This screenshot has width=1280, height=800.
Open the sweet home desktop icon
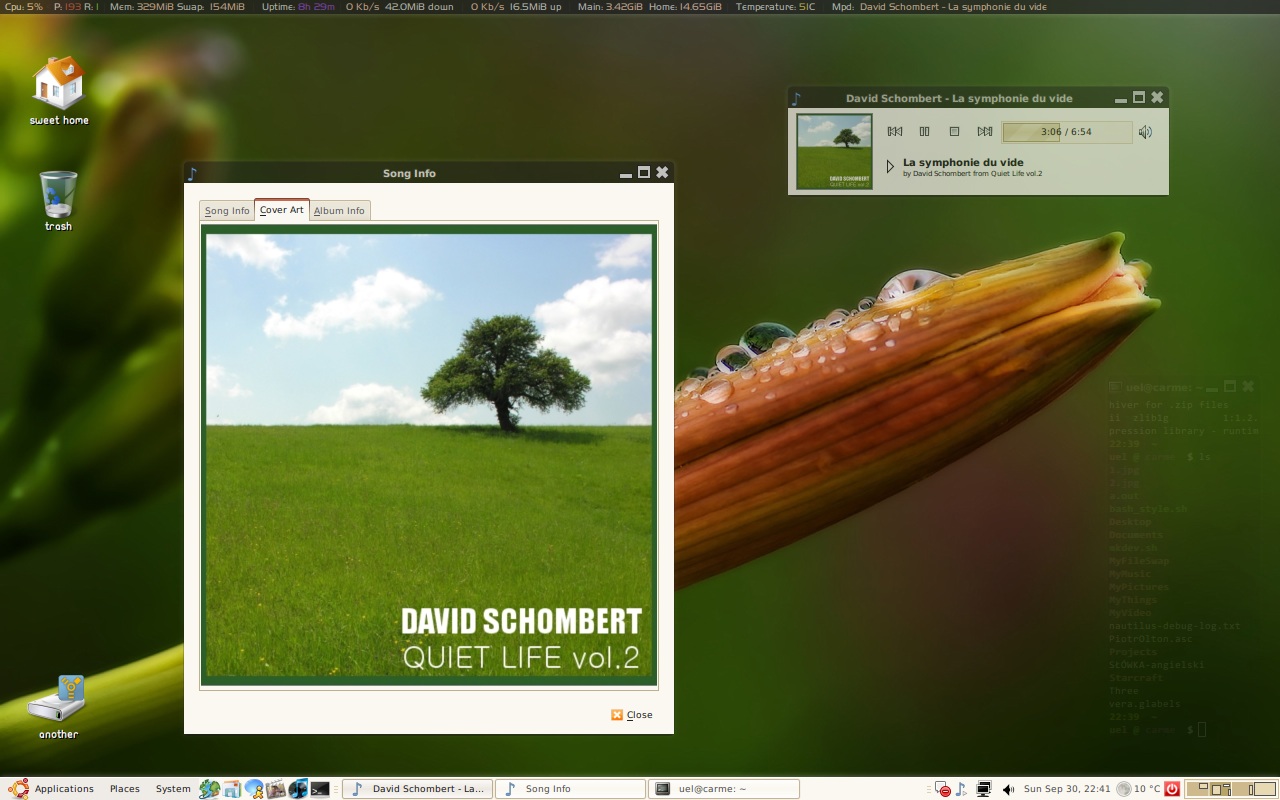[x=59, y=90]
